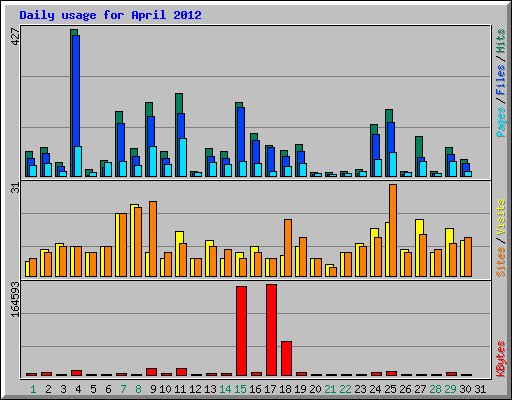This screenshot has width=512, height=400.
Task: Click day label 16 on the x-axis
Action: click(255, 389)
